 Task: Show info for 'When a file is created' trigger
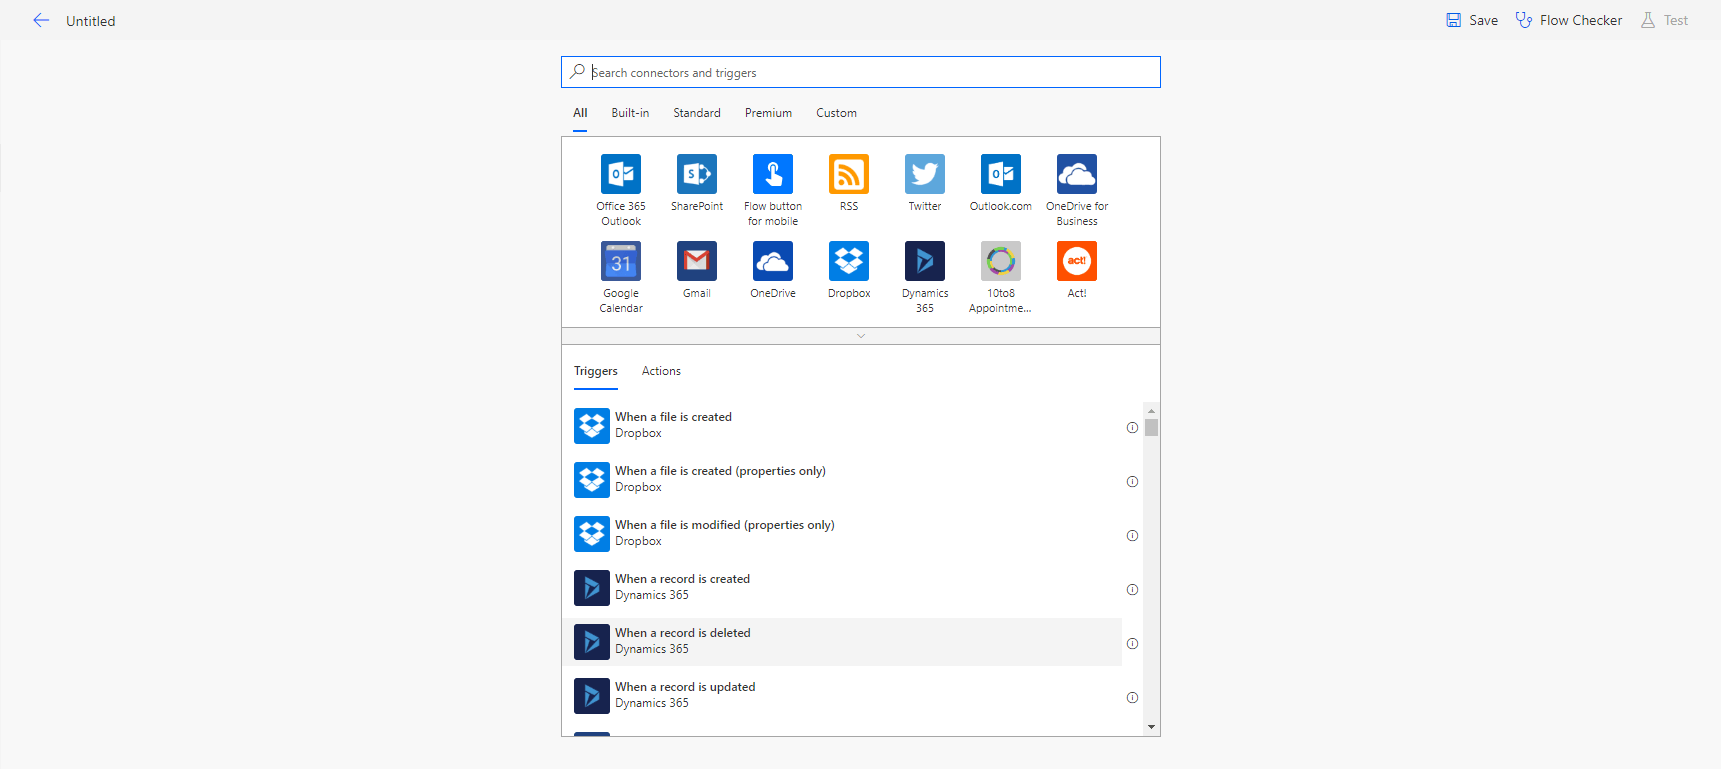click(x=1132, y=428)
